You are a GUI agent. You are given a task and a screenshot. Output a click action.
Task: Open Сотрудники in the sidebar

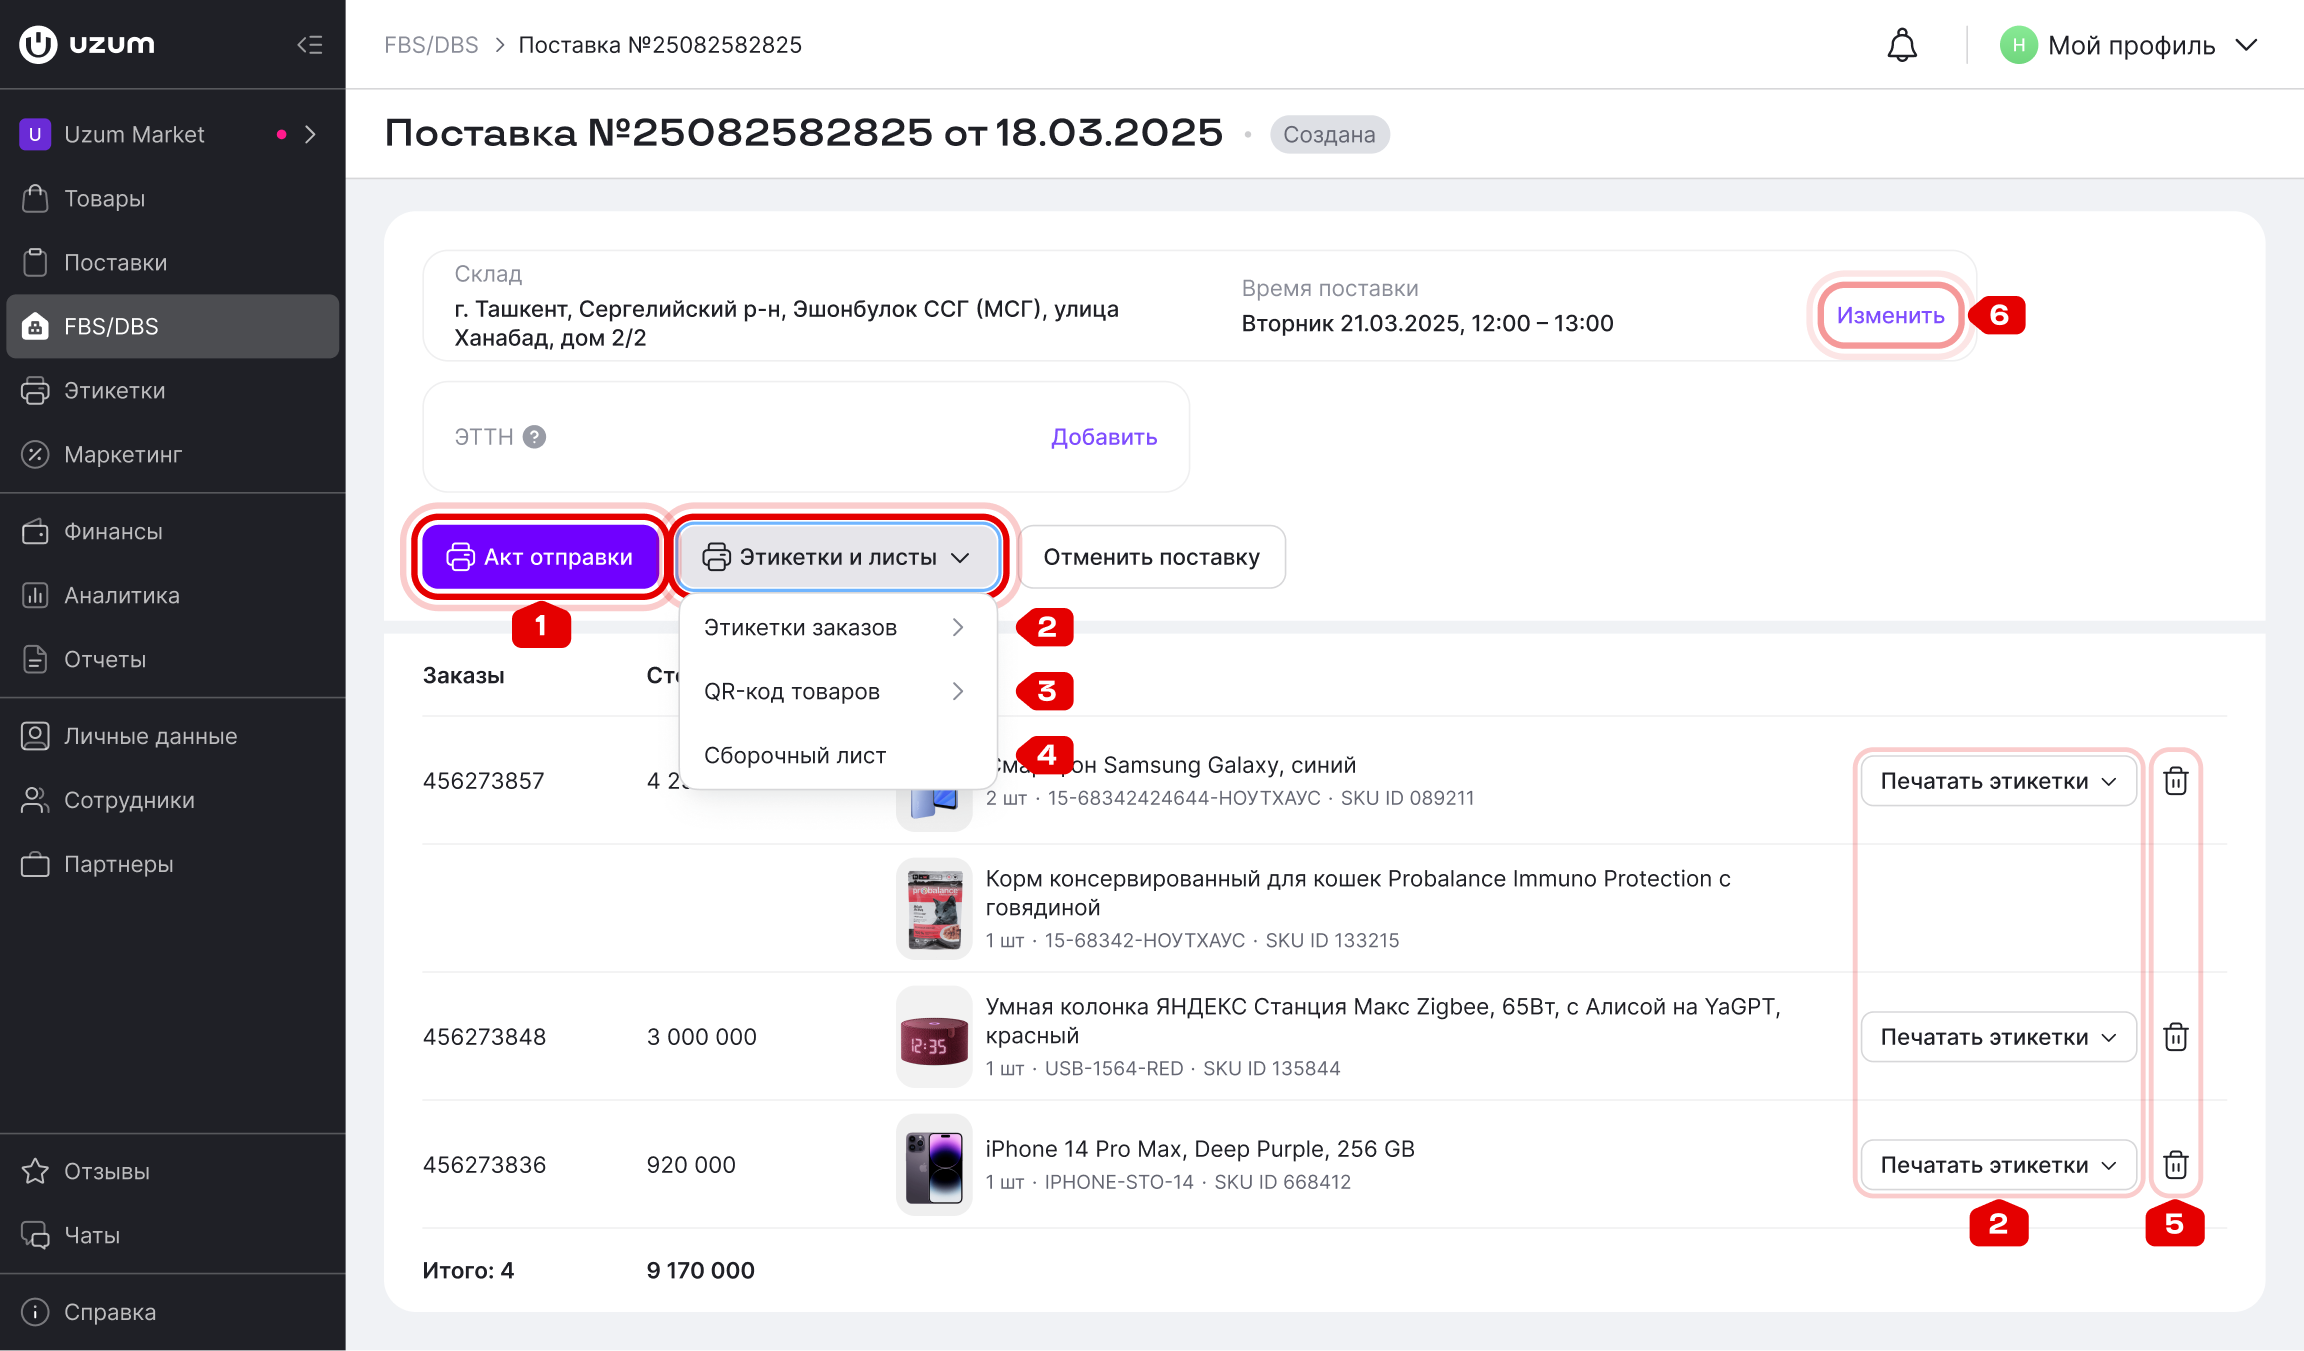(172, 801)
